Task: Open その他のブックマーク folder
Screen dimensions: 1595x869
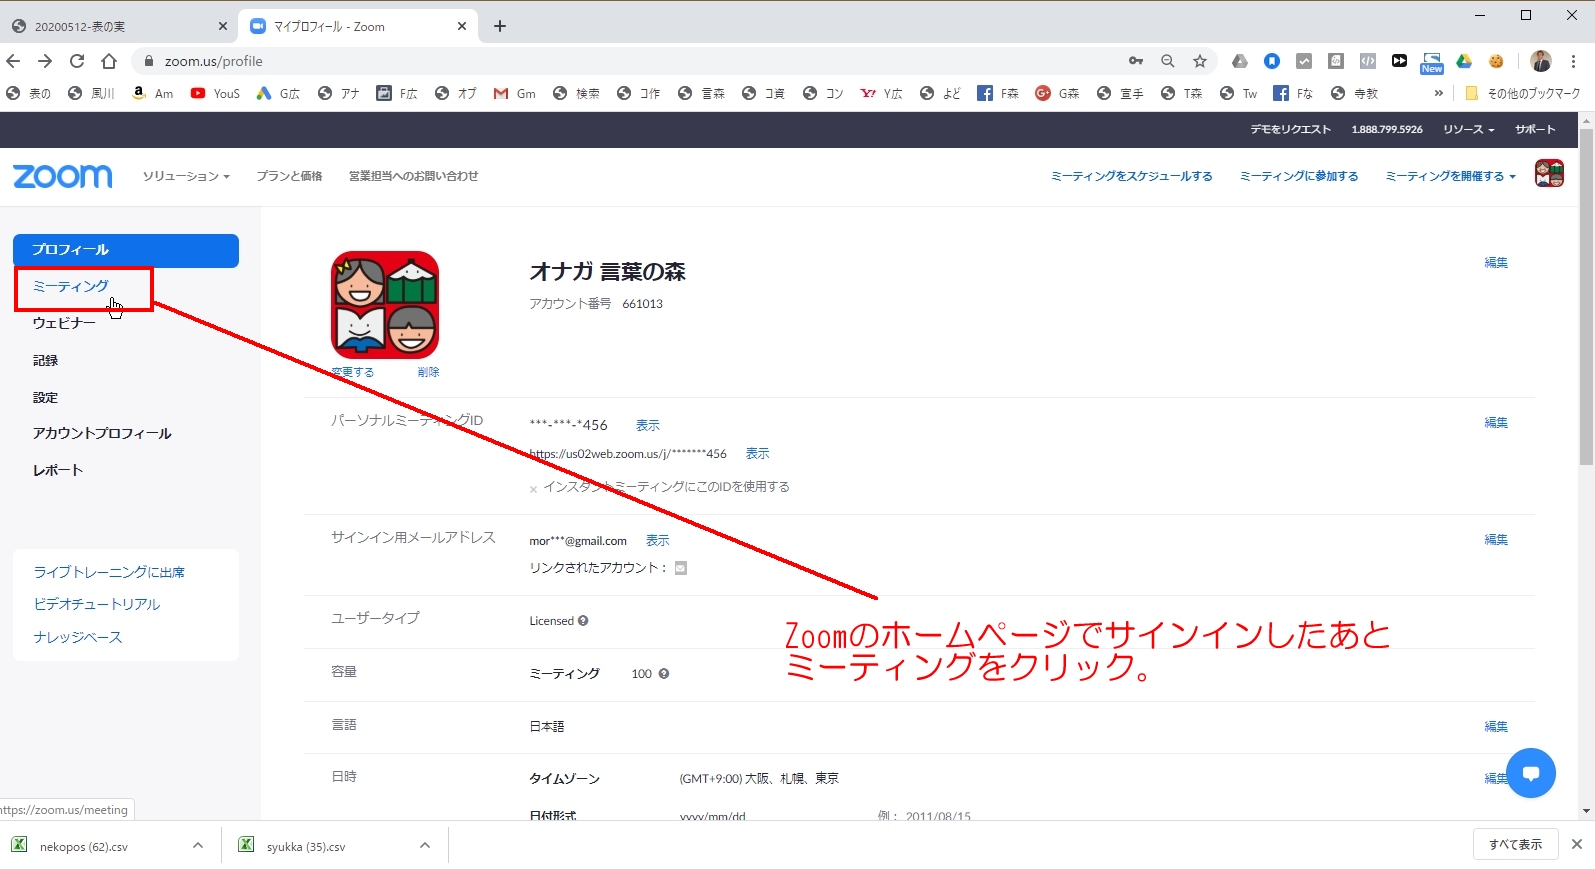Action: point(1522,93)
